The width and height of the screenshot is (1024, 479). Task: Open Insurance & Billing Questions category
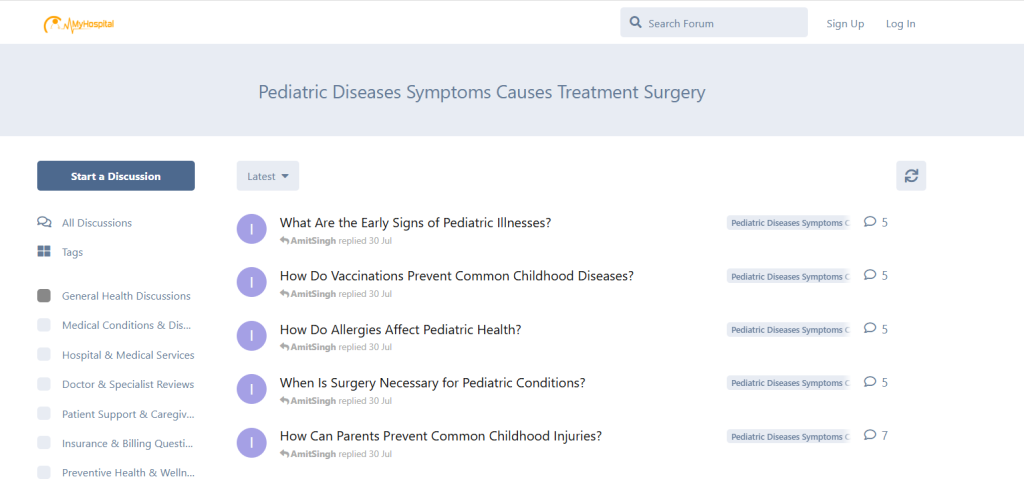point(128,443)
